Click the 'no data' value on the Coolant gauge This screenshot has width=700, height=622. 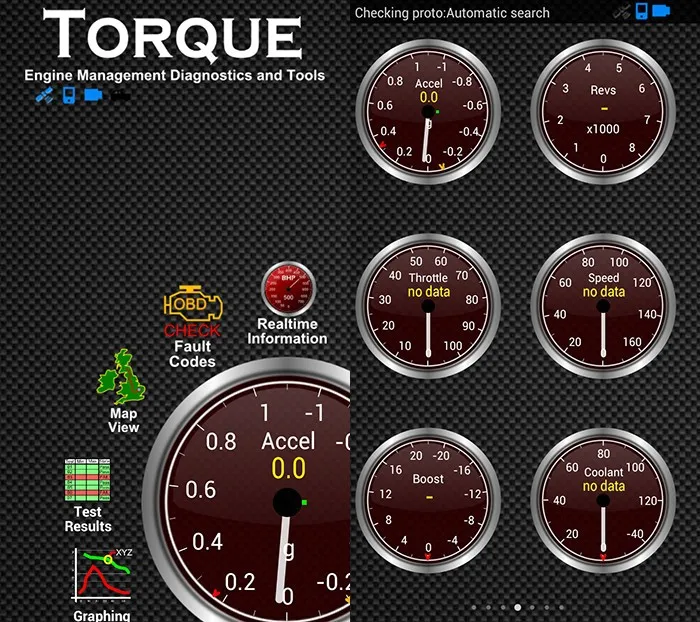(x=604, y=486)
